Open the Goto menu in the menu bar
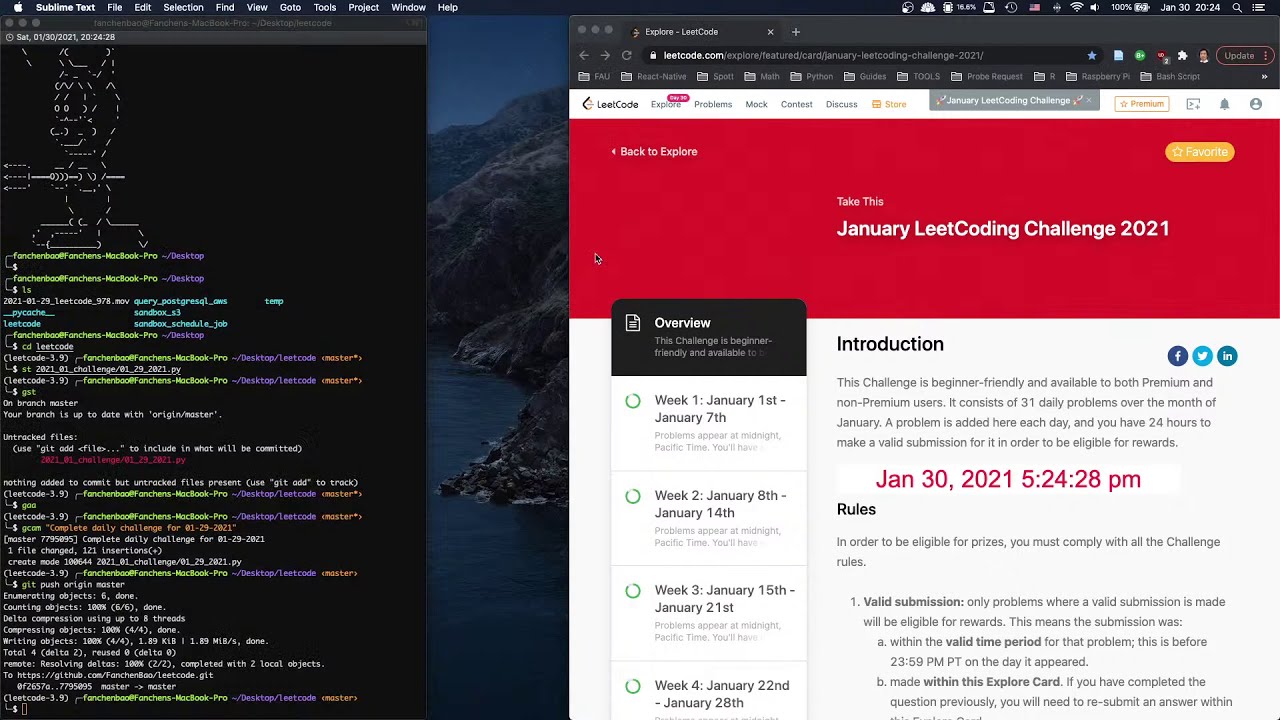This screenshot has height=720, width=1280. [x=290, y=8]
